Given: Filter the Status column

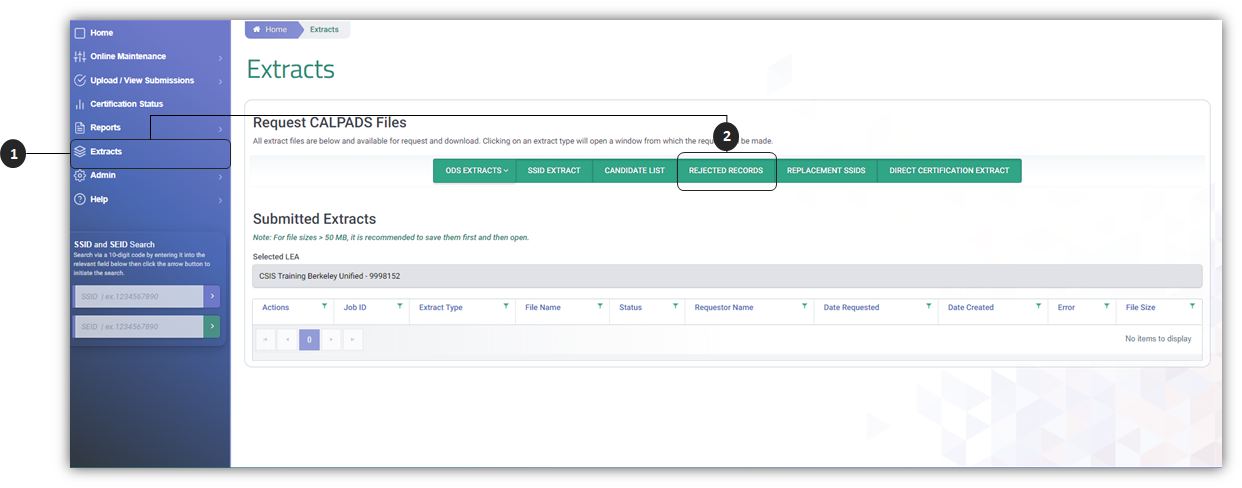Looking at the screenshot, I should click(x=675, y=307).
